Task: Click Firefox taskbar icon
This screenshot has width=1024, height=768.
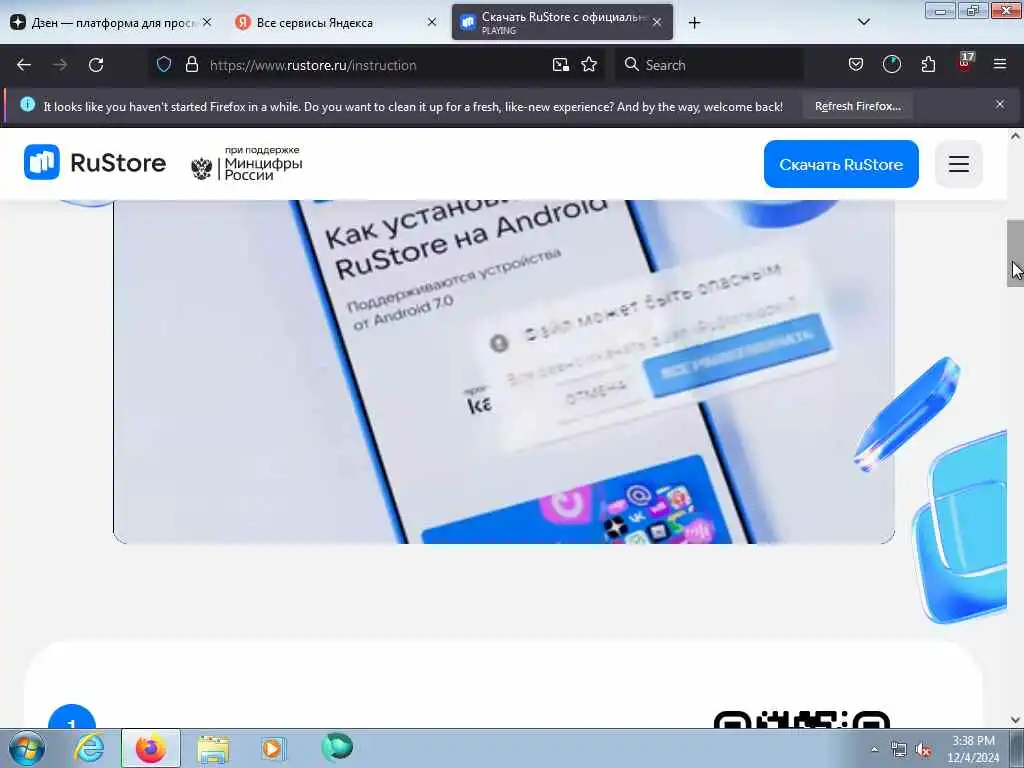Action: 151,748
